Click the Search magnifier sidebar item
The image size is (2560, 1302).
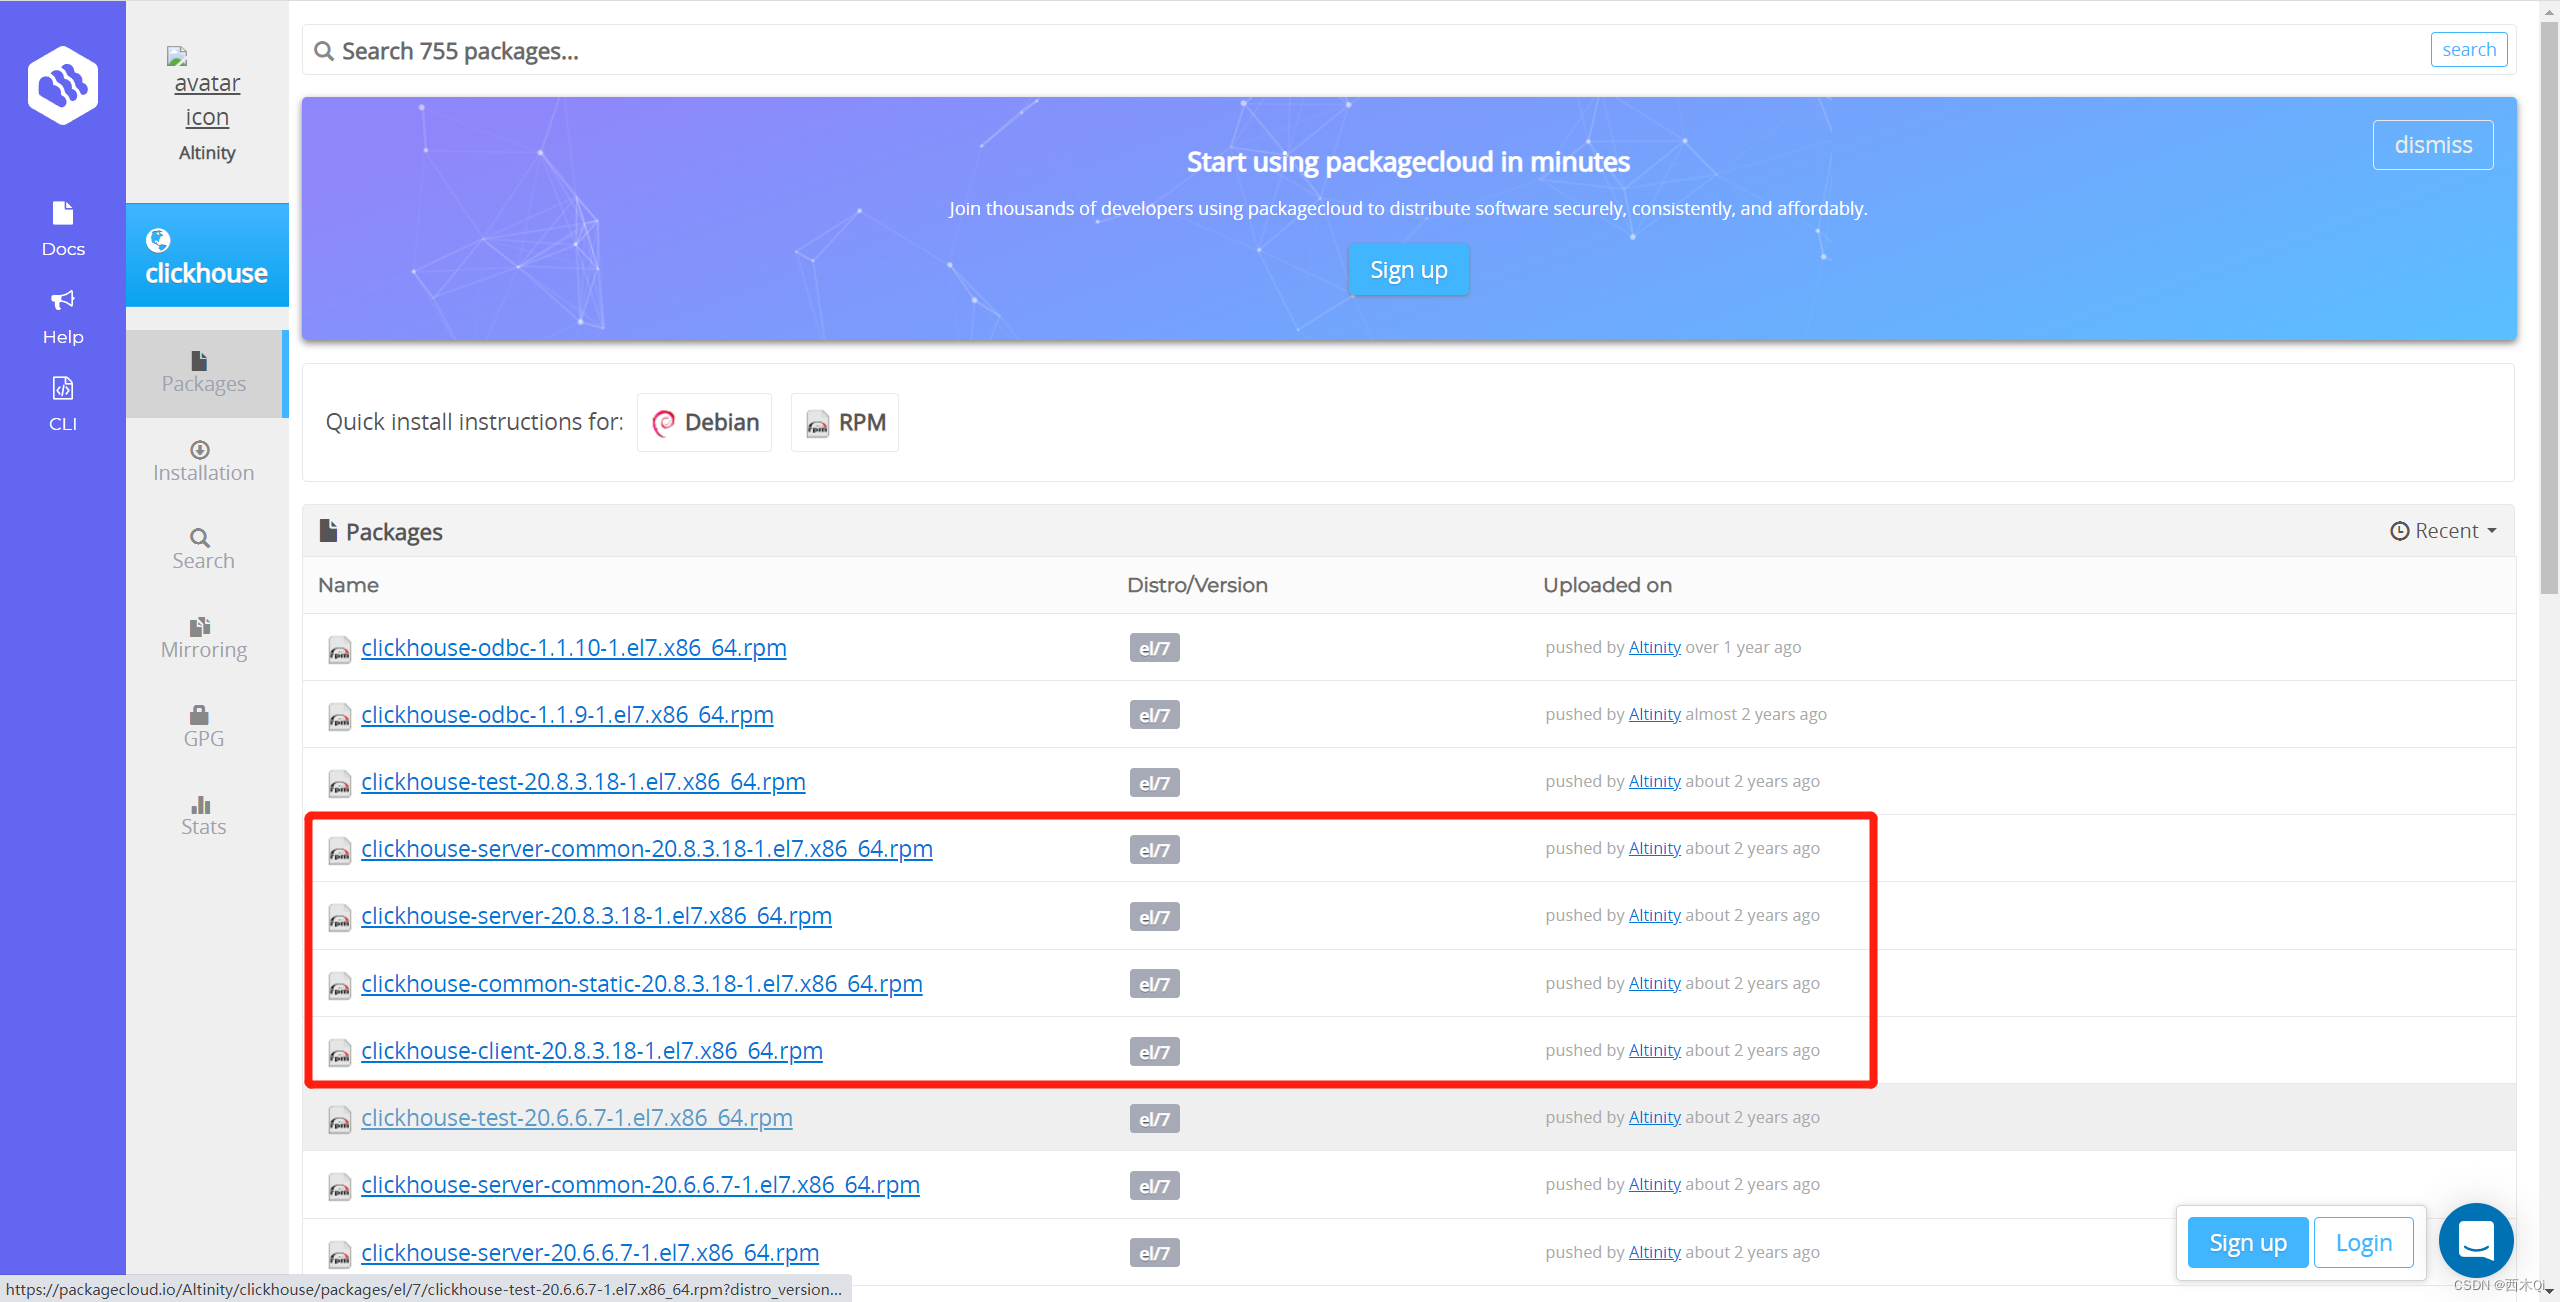[x=204, y=549]
